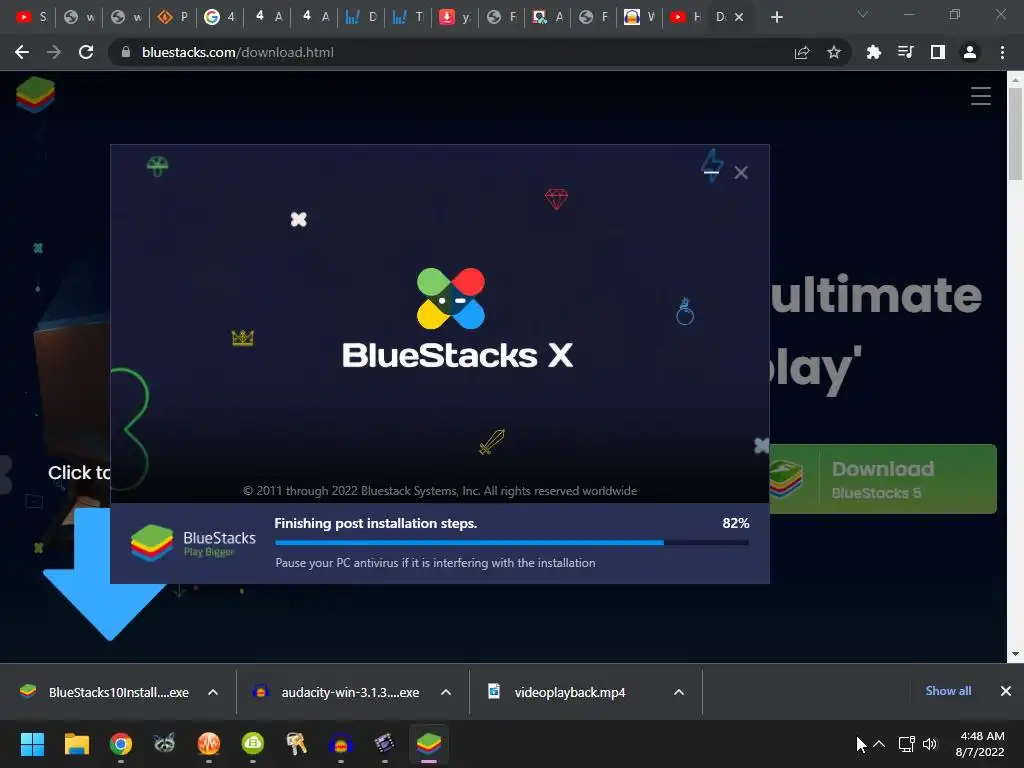Expand options for videoplayback.mp4 download
The image size is (1024, 768).
pos(679,692)
